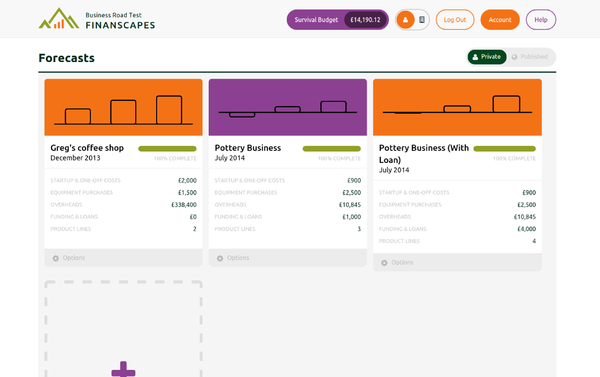Click the £0 funding value in Greg's card
The image size is (600, 377).
click(193, 217)
